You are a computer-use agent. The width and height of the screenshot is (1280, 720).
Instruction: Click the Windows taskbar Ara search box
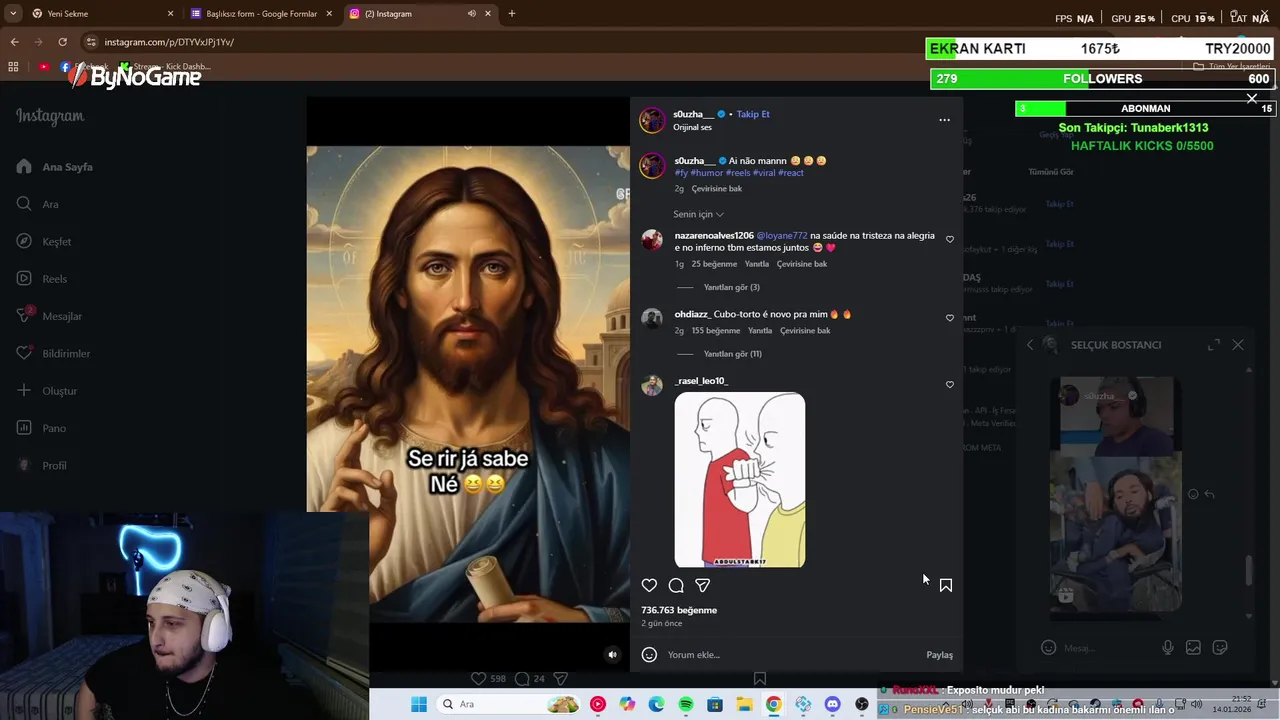[510, 704]
